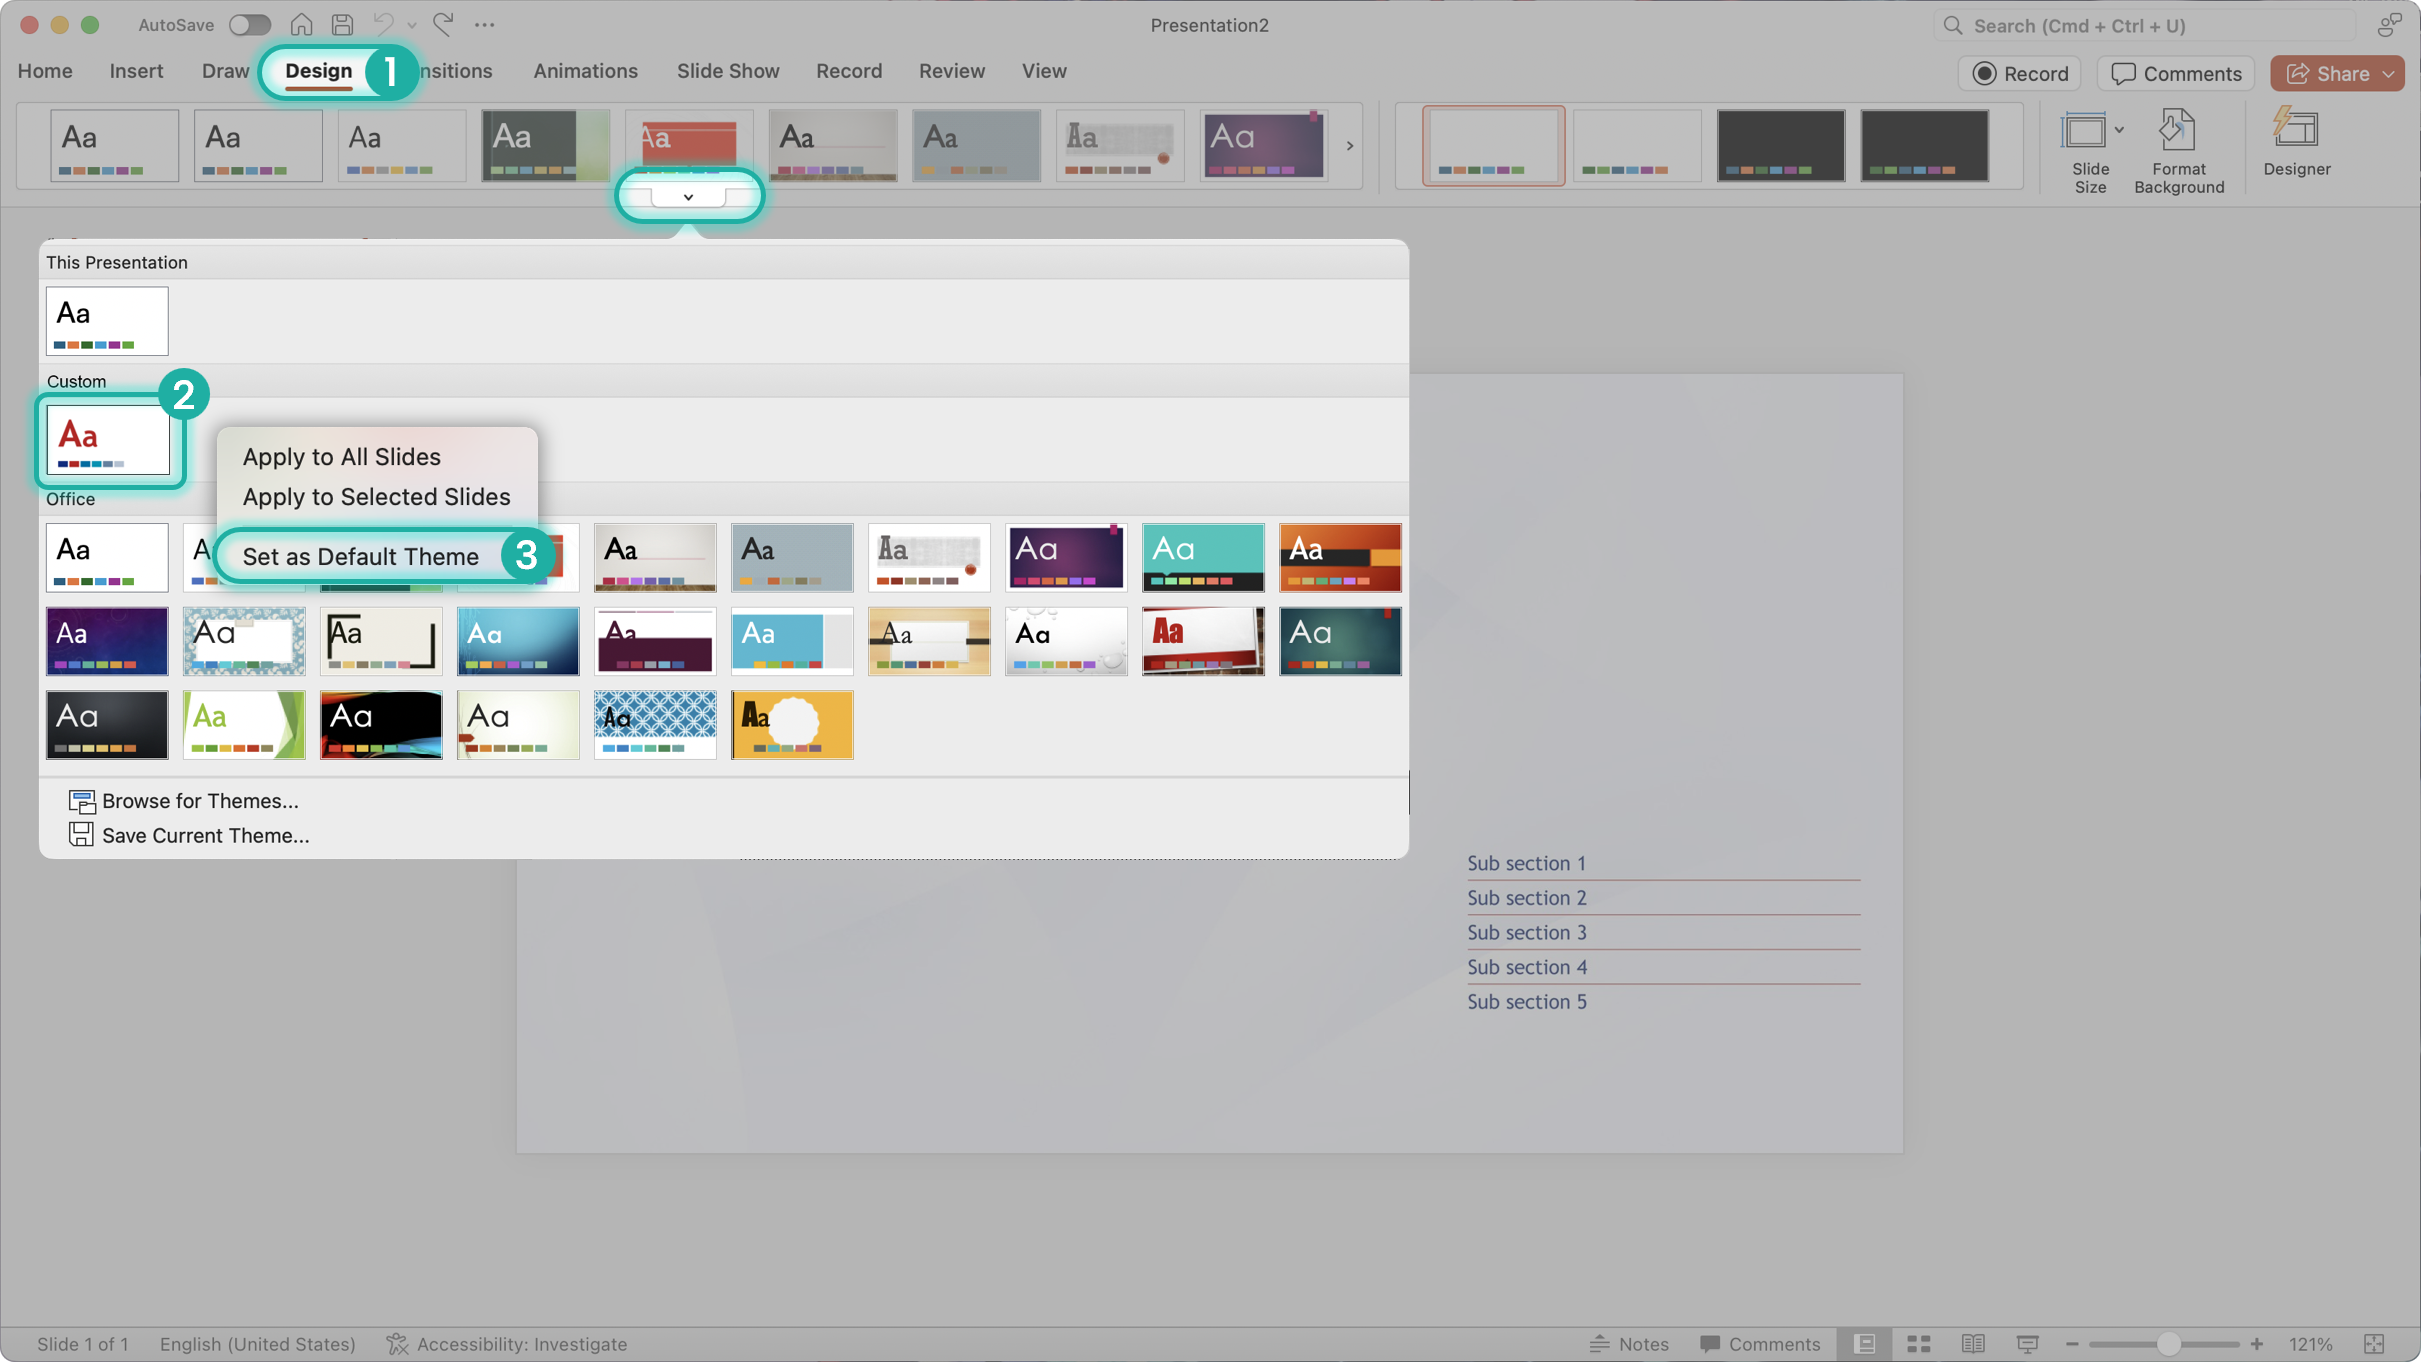The width and height of the screenshot is (2421, 1362).
Task: Click the 121% zoom level text
Action: click(x=2310, y=1344)
